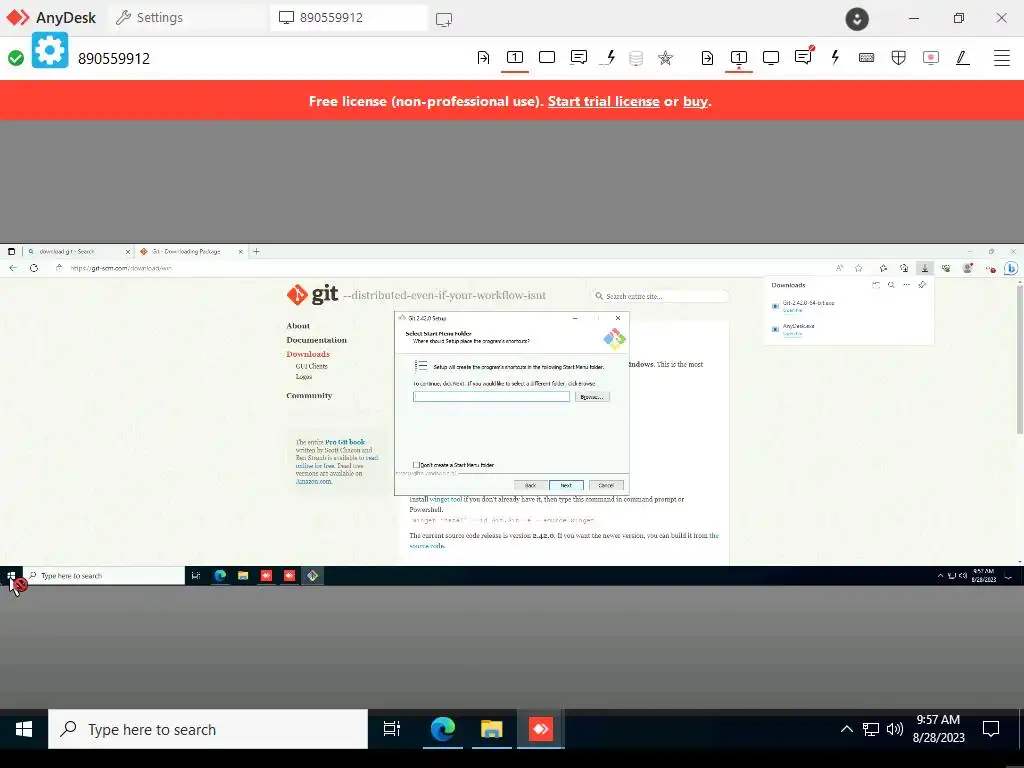This screenshot has height=768, width=1024.
Task: Click the Git-2.42.0-64-bit.exe download entry
Action: coord(808,303)
